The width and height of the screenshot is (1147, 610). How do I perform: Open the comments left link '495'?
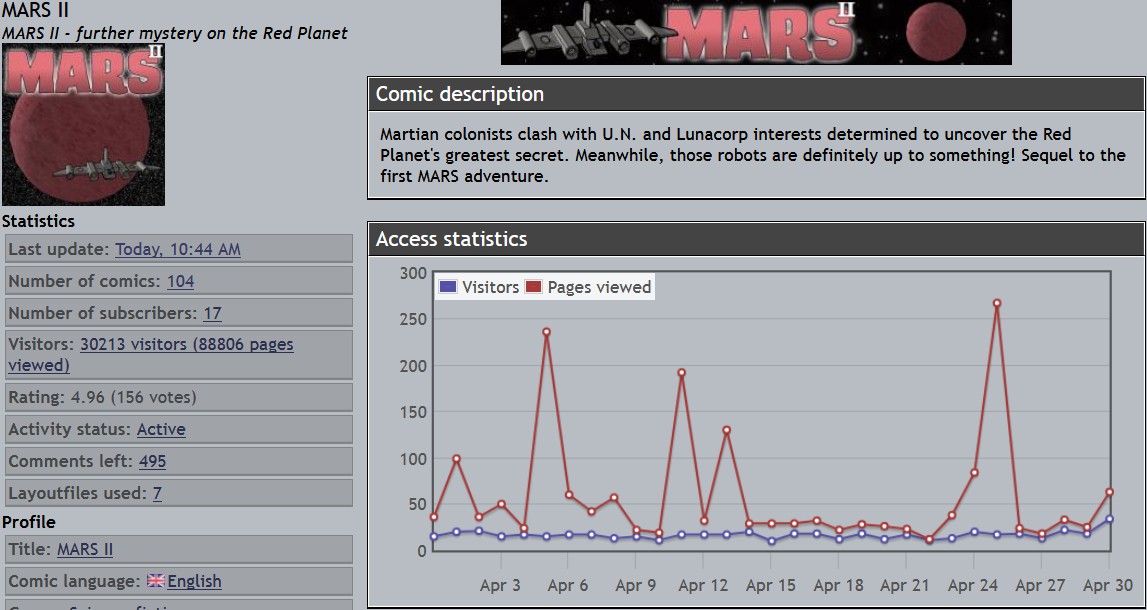tap(152, 461)
